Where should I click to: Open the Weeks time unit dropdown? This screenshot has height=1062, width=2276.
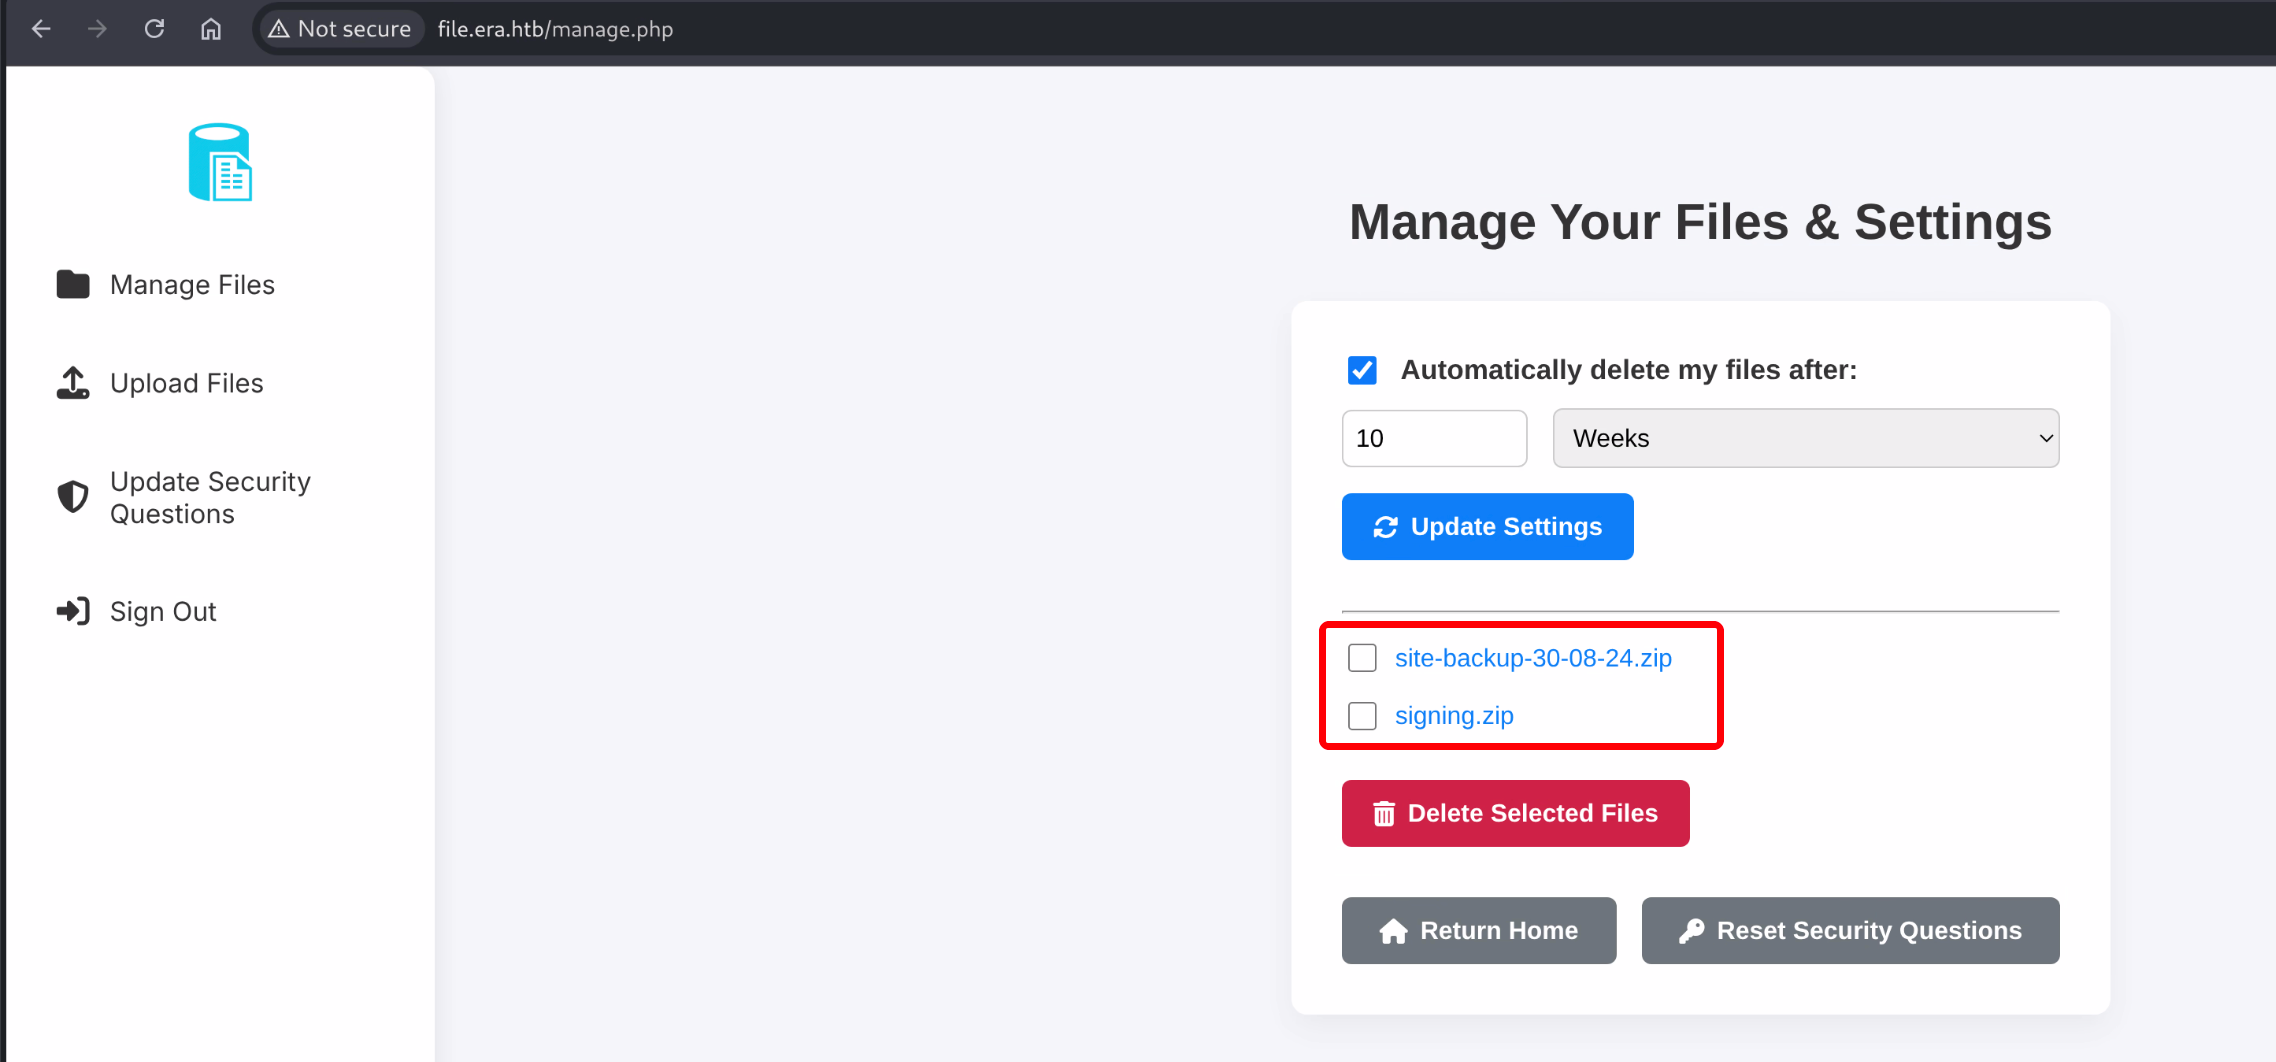pyautogui.click(x=1805, y=438)
